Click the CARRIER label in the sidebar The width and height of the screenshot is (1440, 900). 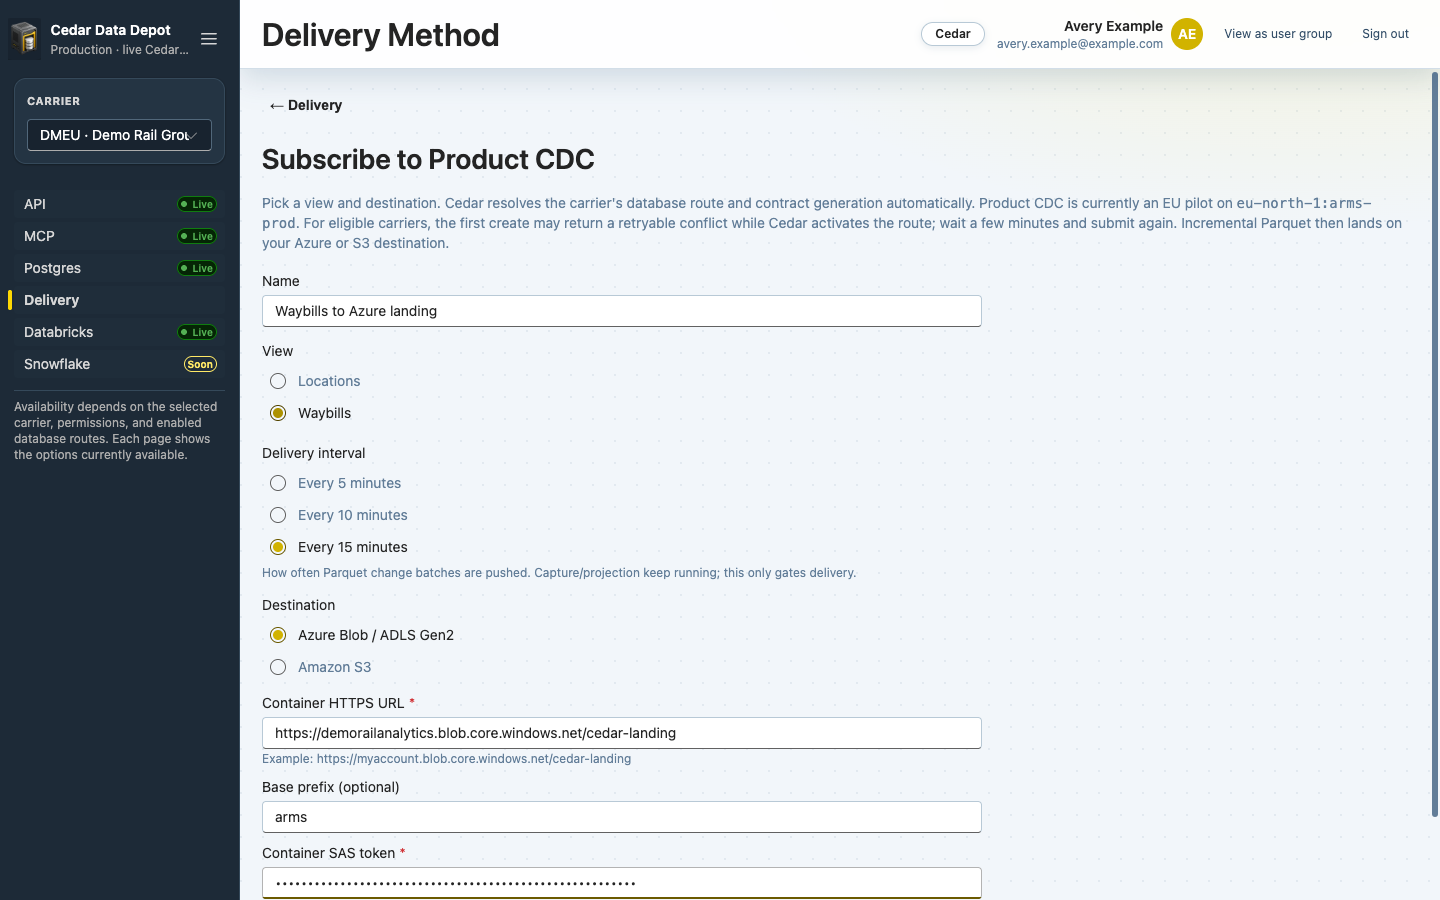[54, 101]
